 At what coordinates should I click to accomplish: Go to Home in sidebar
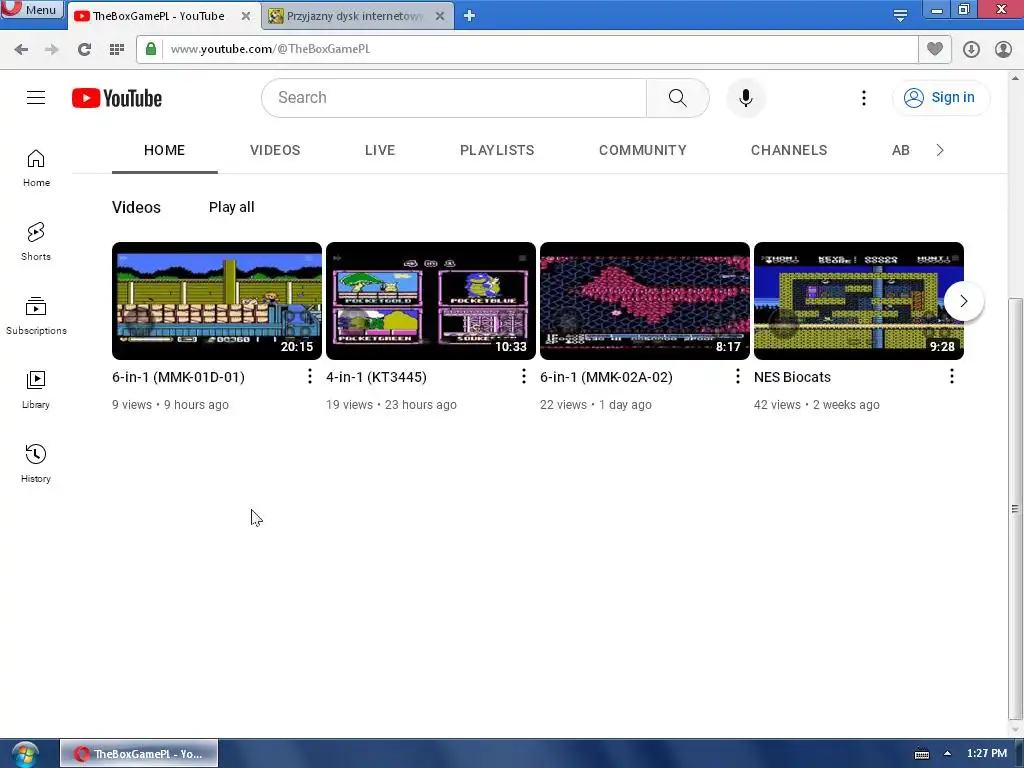[x=36, y=168]
